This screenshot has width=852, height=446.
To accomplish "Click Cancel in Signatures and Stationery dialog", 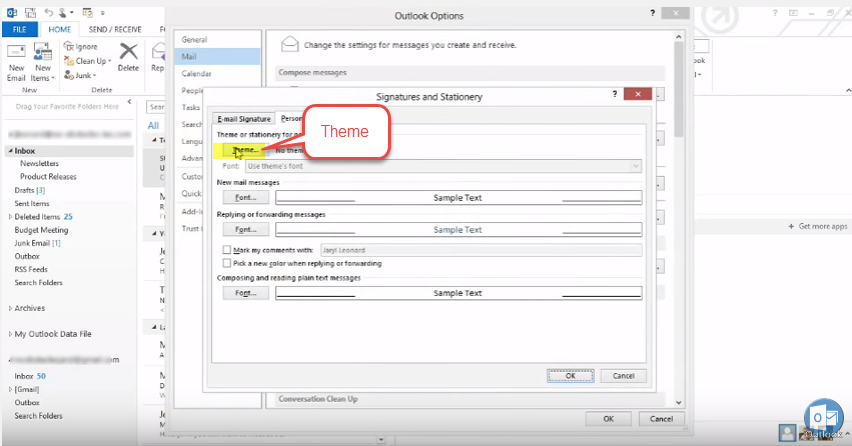I will [623, 376].
